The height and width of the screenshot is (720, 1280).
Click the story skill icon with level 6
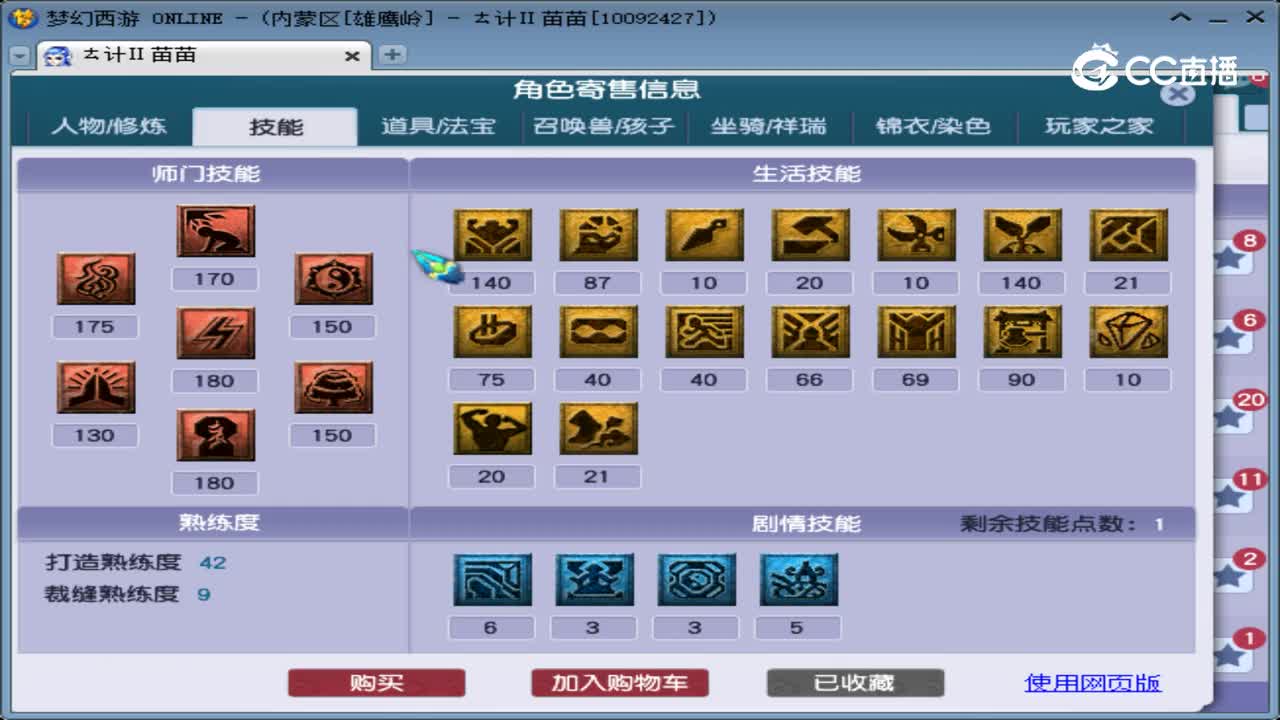coord(492,580)
